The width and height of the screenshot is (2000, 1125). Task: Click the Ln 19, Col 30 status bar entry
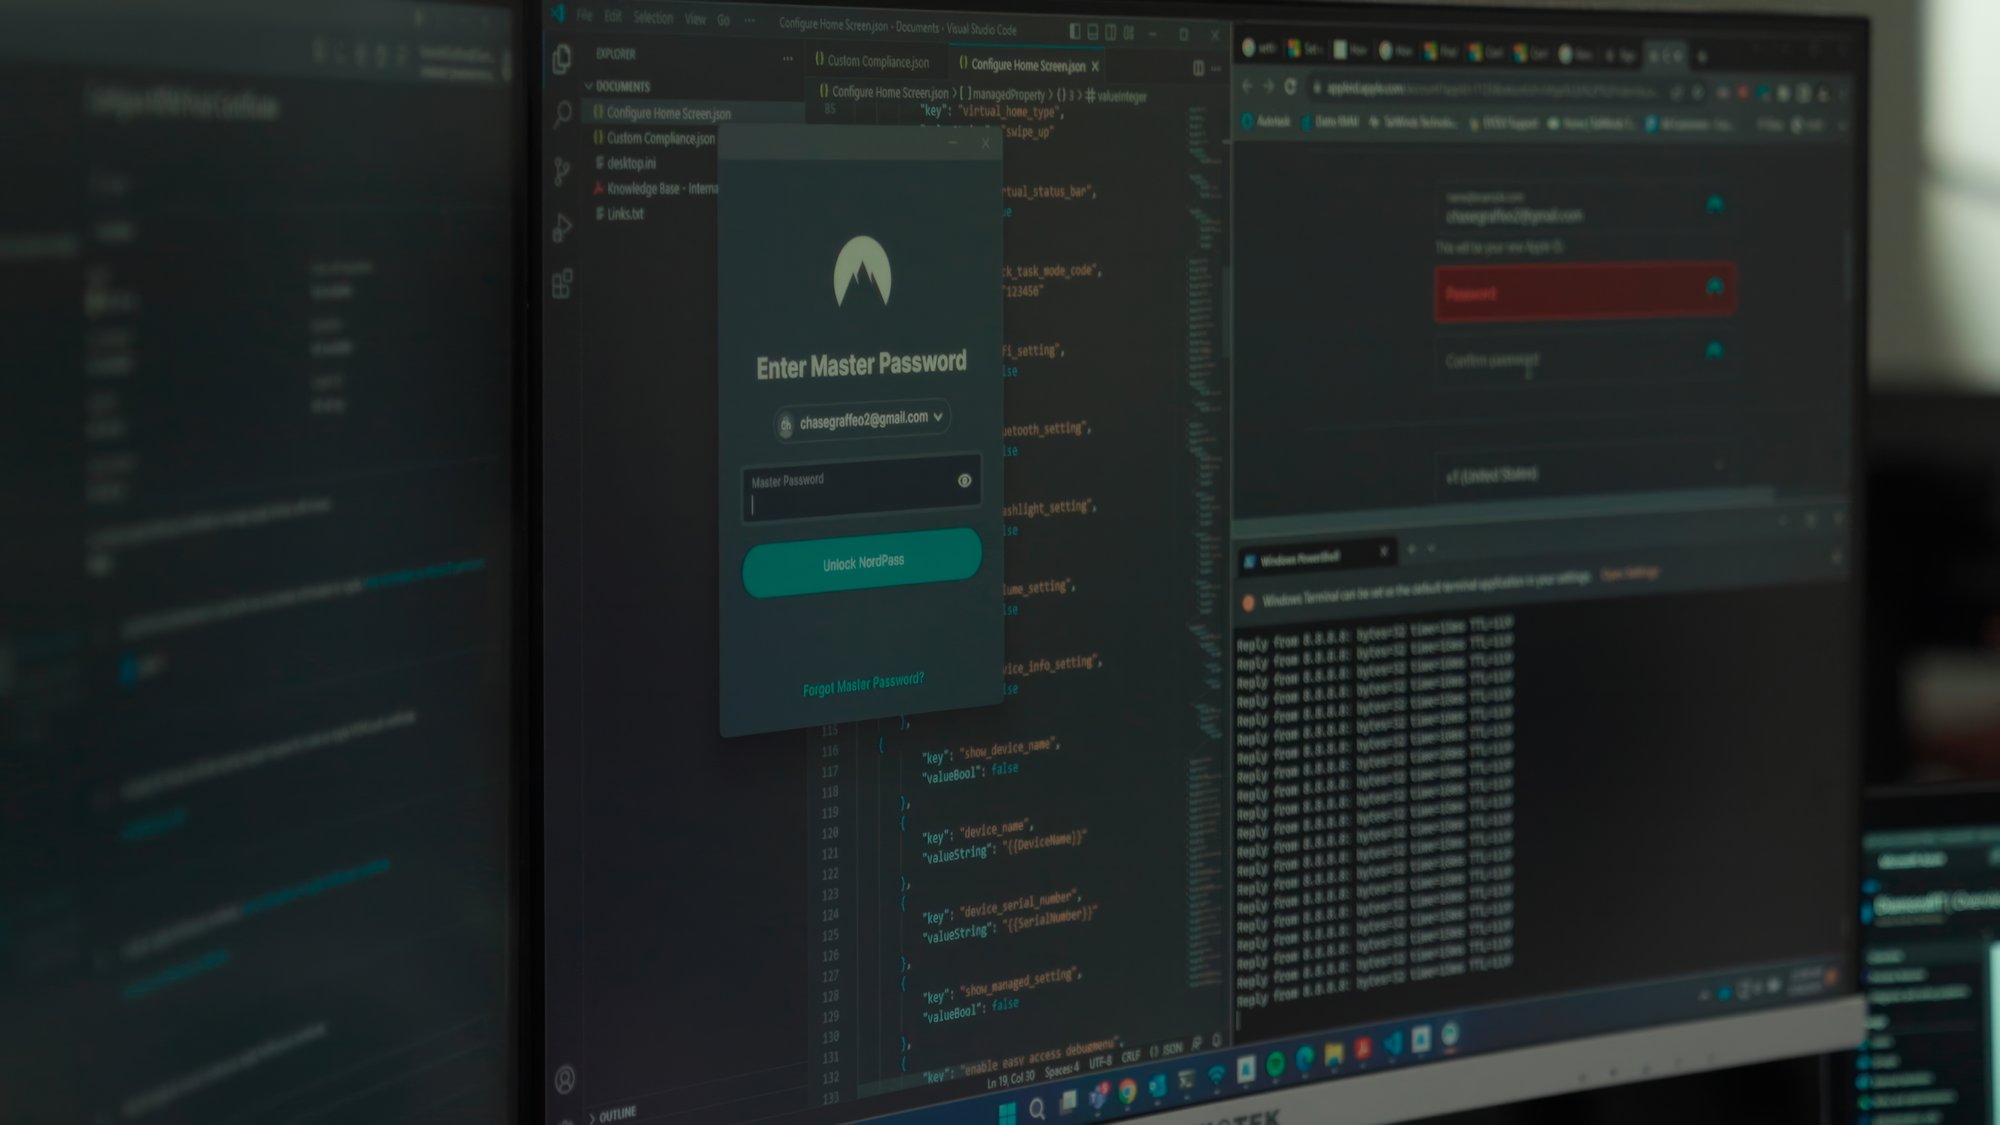click(x=1010, y=1080)
